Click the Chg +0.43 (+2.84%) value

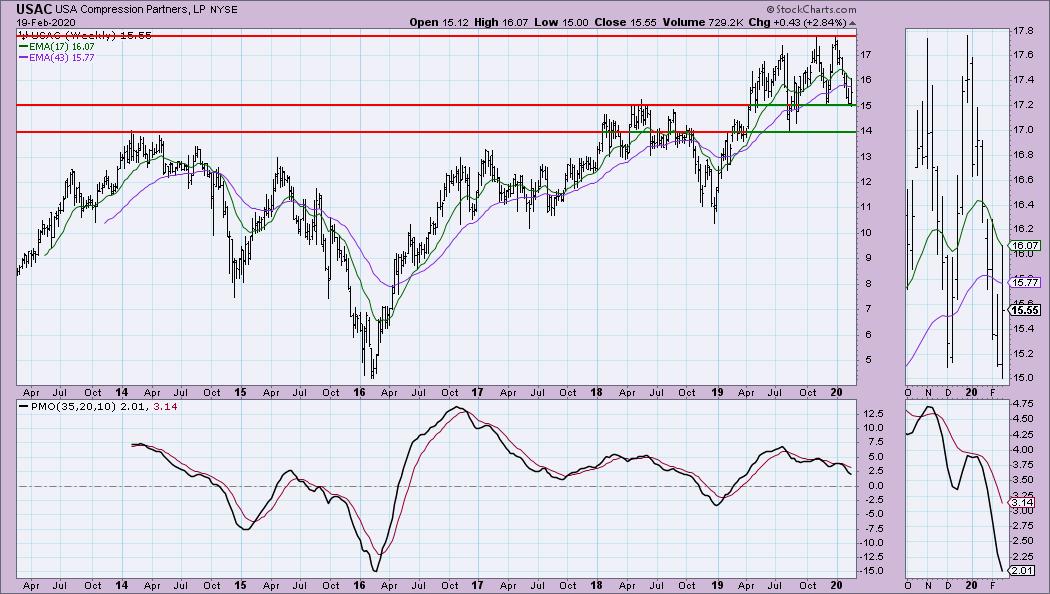click(x=798, y=22)
